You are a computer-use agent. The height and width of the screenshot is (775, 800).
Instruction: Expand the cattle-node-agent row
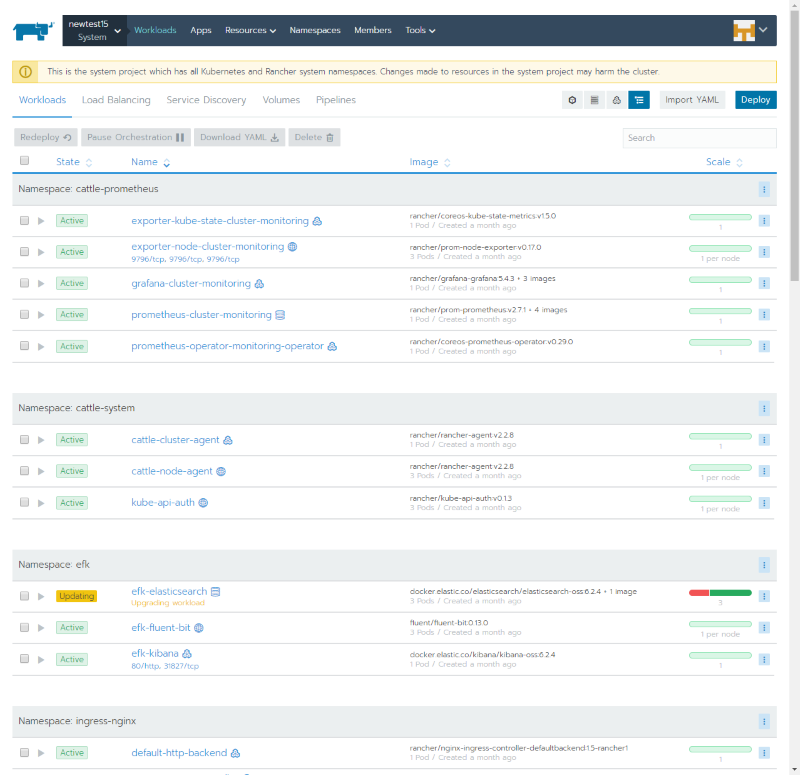tap(41, 471)
